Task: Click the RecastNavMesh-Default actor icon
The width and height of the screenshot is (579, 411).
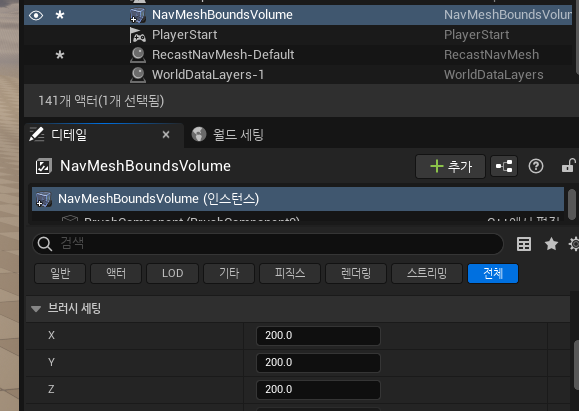Action: tap(138, 55)
